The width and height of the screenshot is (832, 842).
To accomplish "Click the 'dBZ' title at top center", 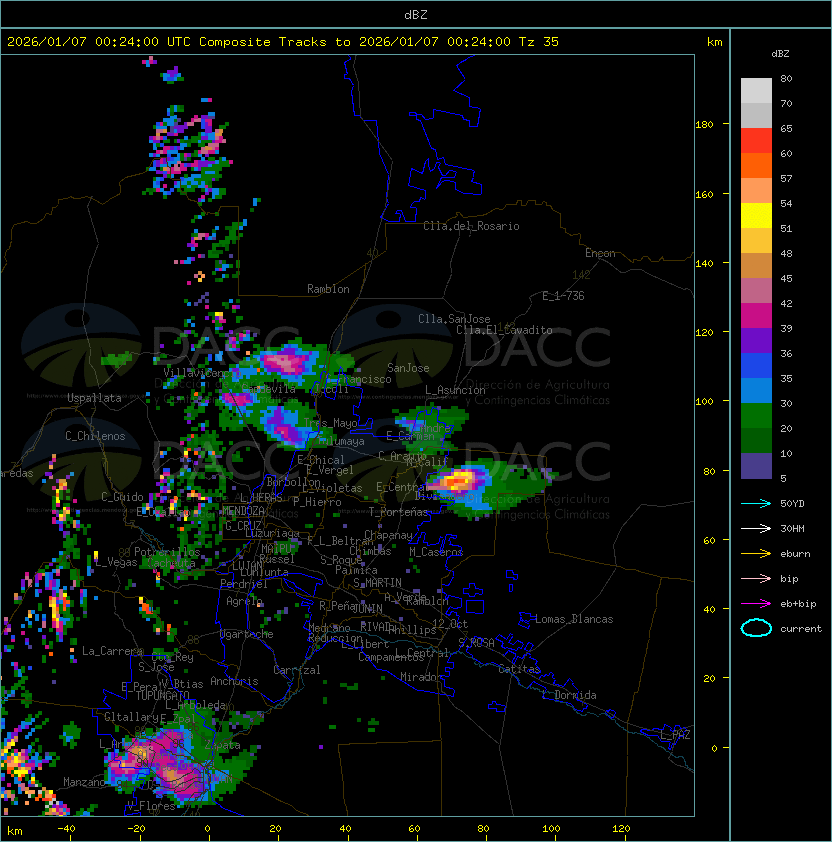I will pos(416,14).
